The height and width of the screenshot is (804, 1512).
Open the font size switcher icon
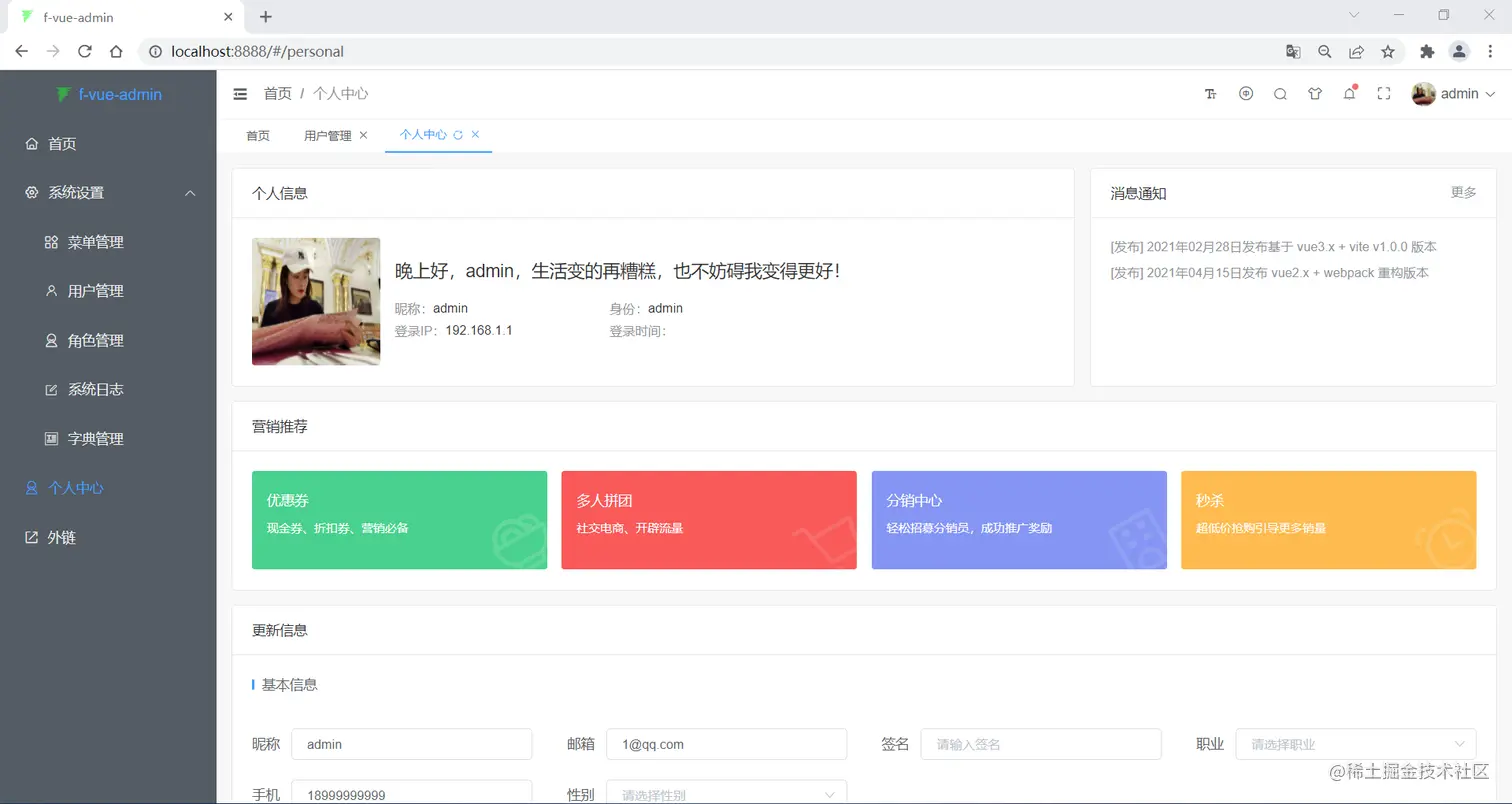[1211, 94]
